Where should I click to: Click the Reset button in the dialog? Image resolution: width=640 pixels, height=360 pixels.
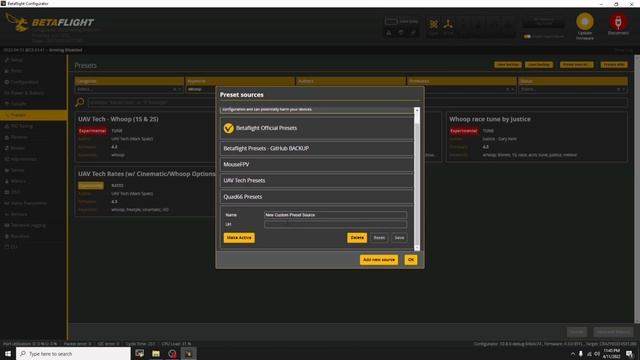point(379,238)
